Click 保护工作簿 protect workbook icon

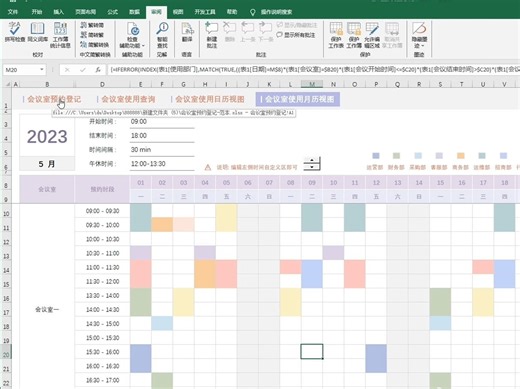click(354, 29)
